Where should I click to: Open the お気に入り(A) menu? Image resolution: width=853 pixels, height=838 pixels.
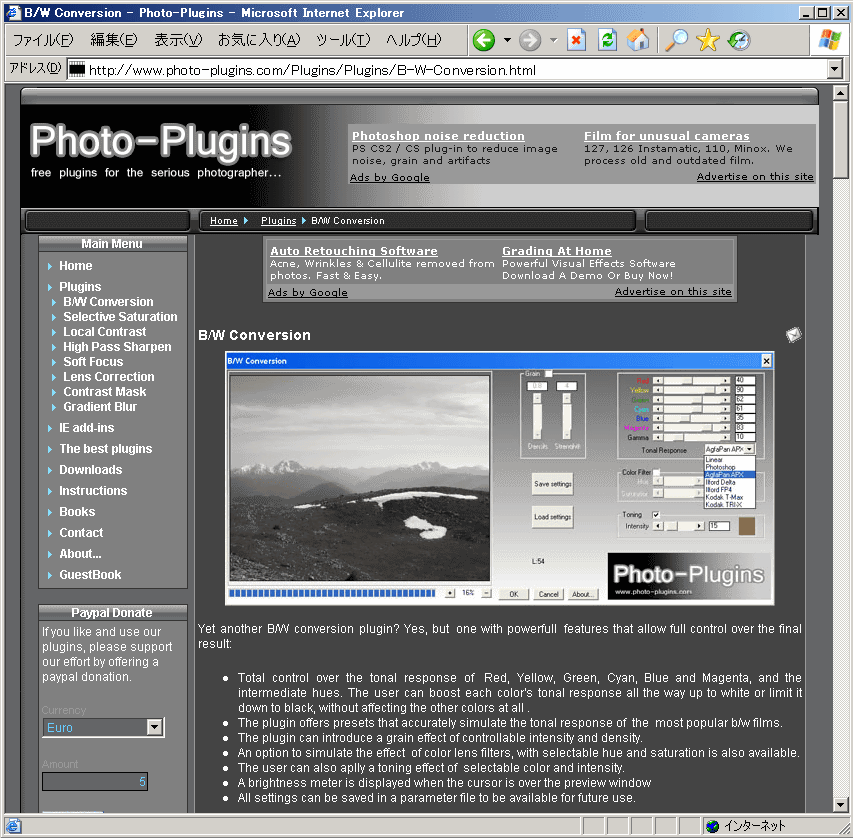[259, 40]
